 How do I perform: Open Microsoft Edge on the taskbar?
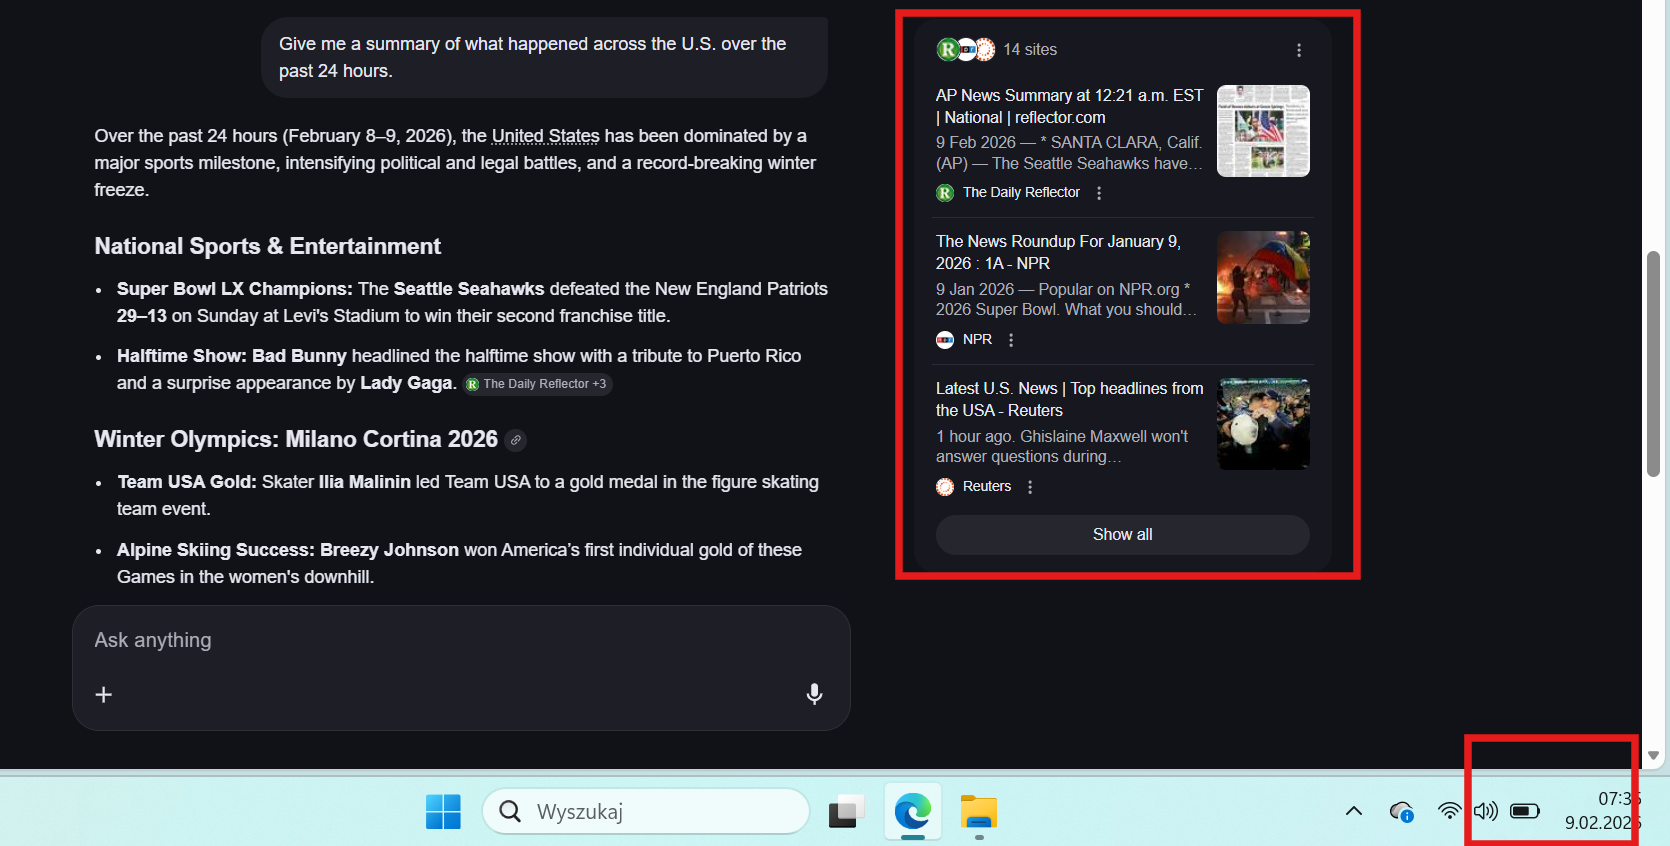point(912,811)
